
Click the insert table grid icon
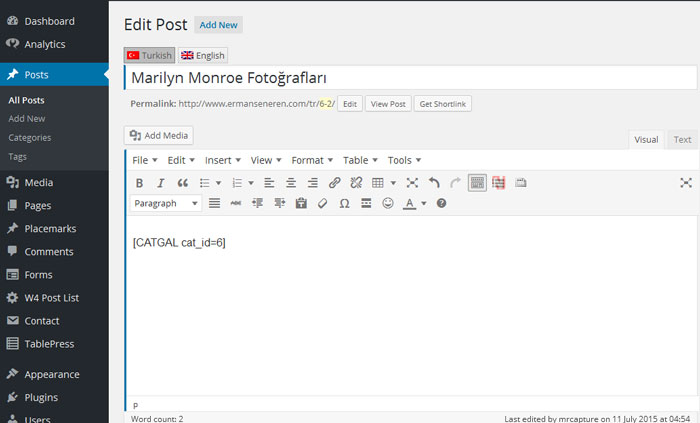coord(378,183)
